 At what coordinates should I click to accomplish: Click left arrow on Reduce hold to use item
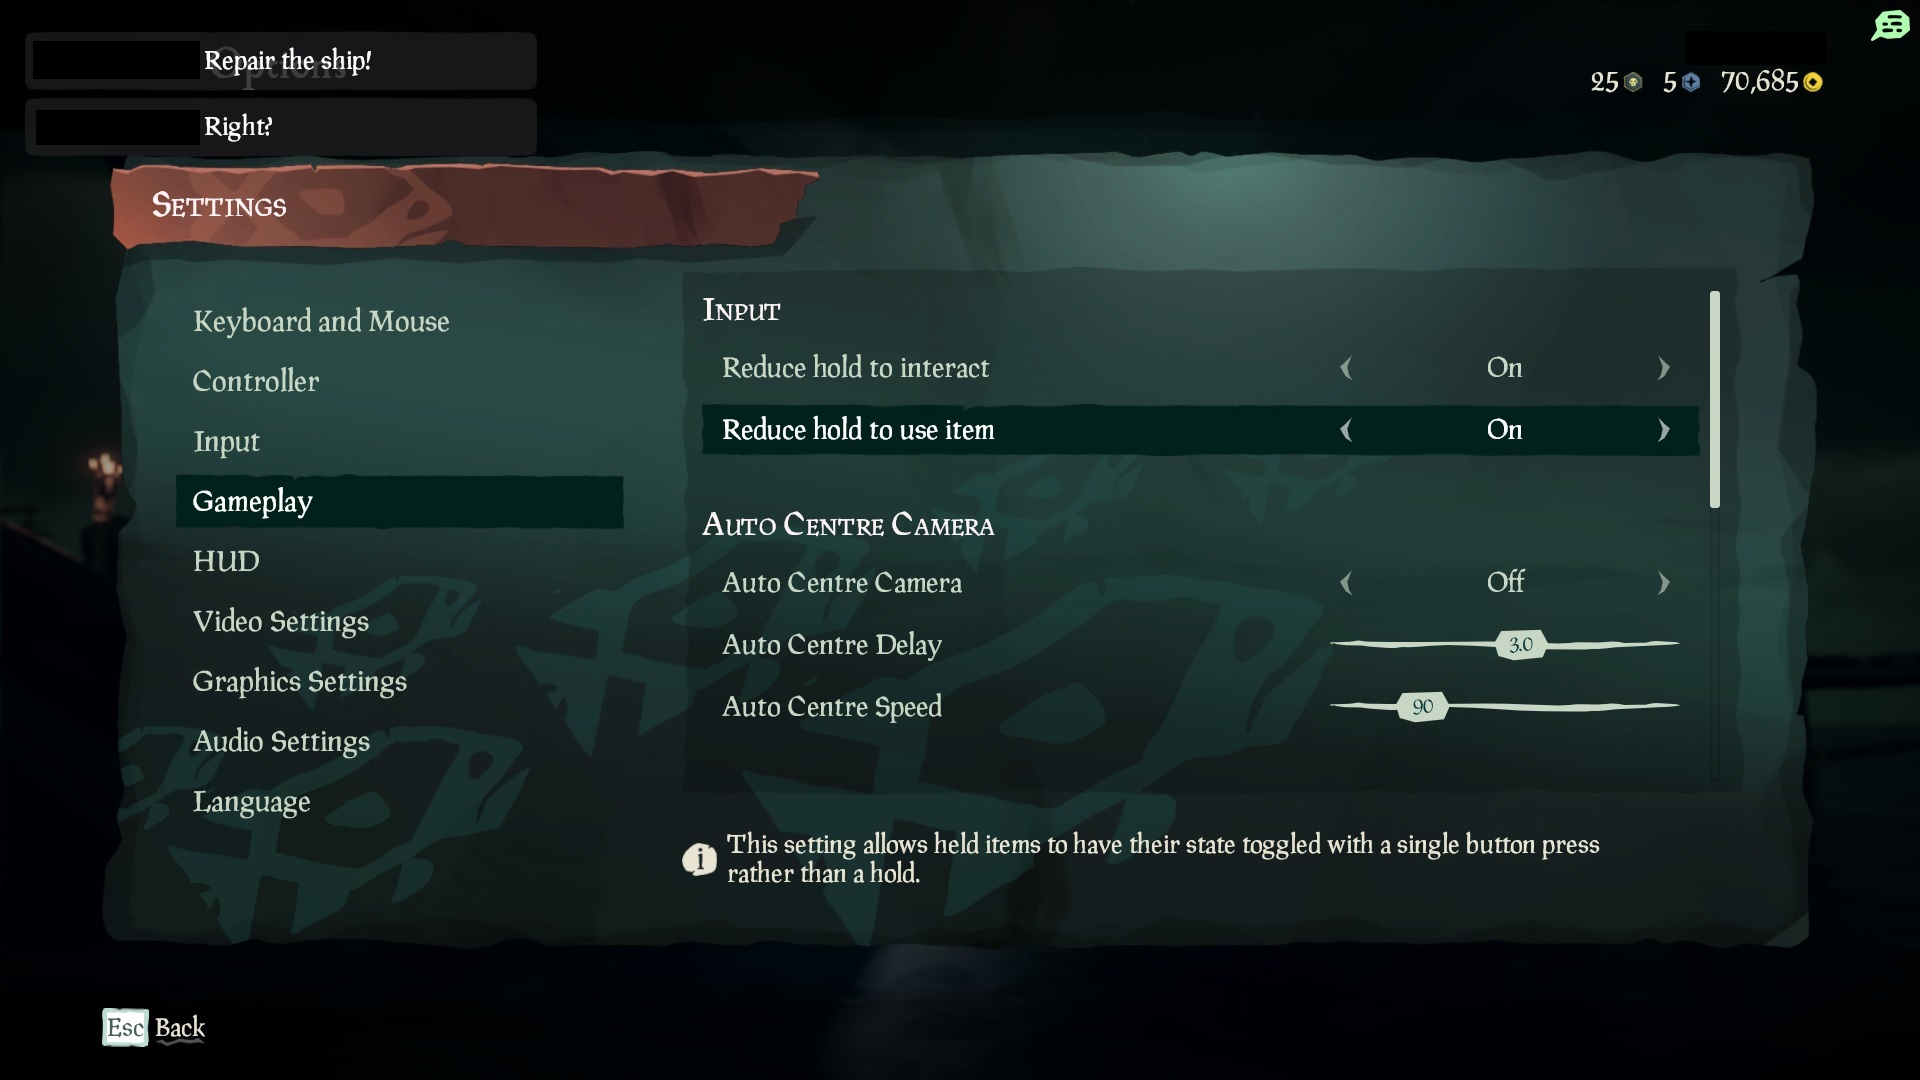[1346, 430]
